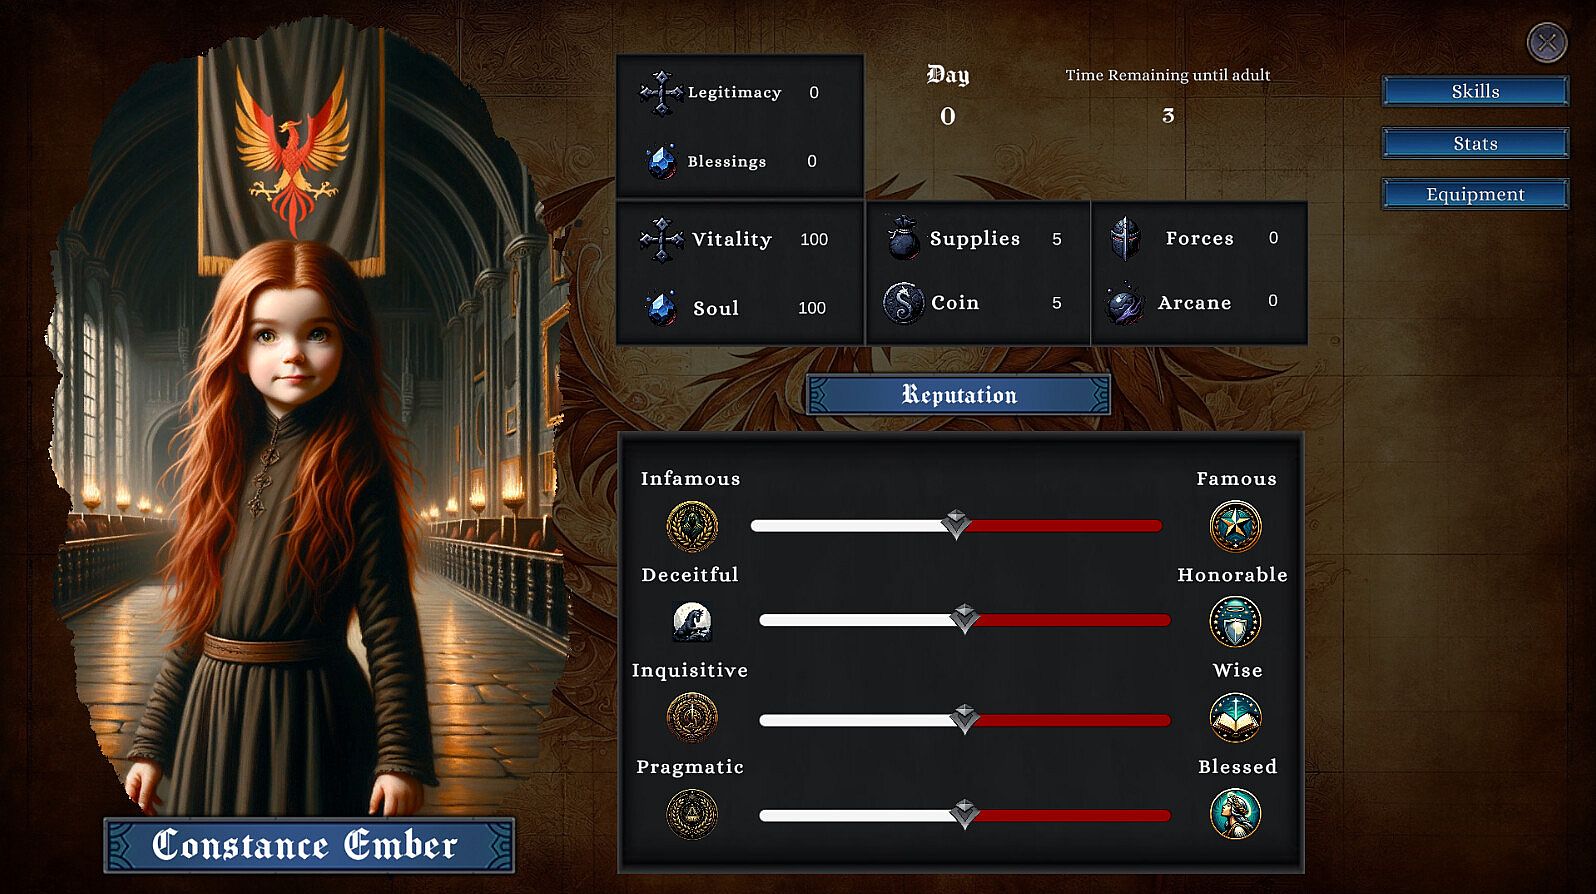Click the Honorable shield emblem icon
Image resolution: width=1596 pixels, height=894 pixels.
(1235, 622)
